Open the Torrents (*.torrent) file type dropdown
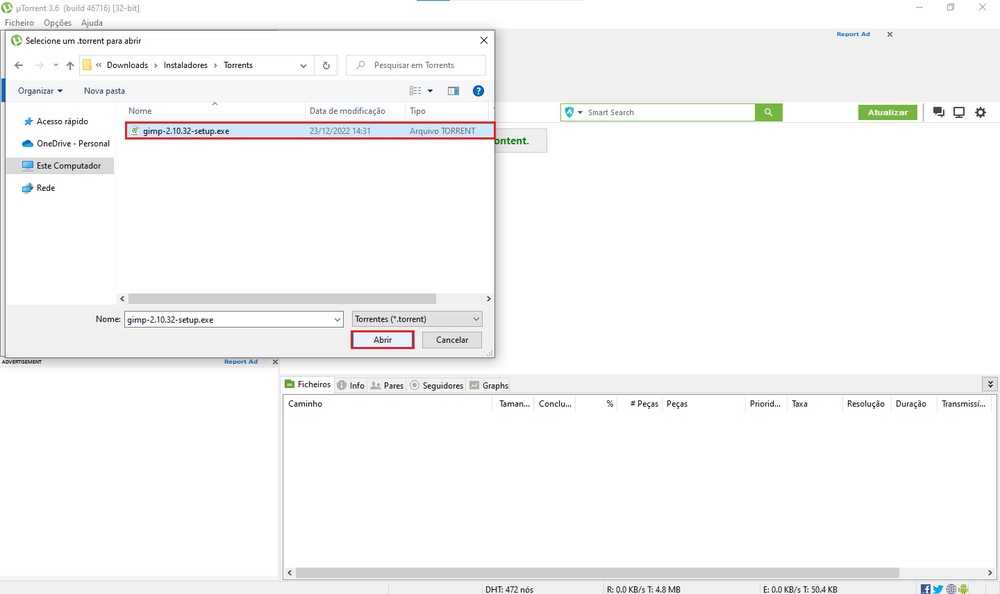 click(x=416, y=318)
